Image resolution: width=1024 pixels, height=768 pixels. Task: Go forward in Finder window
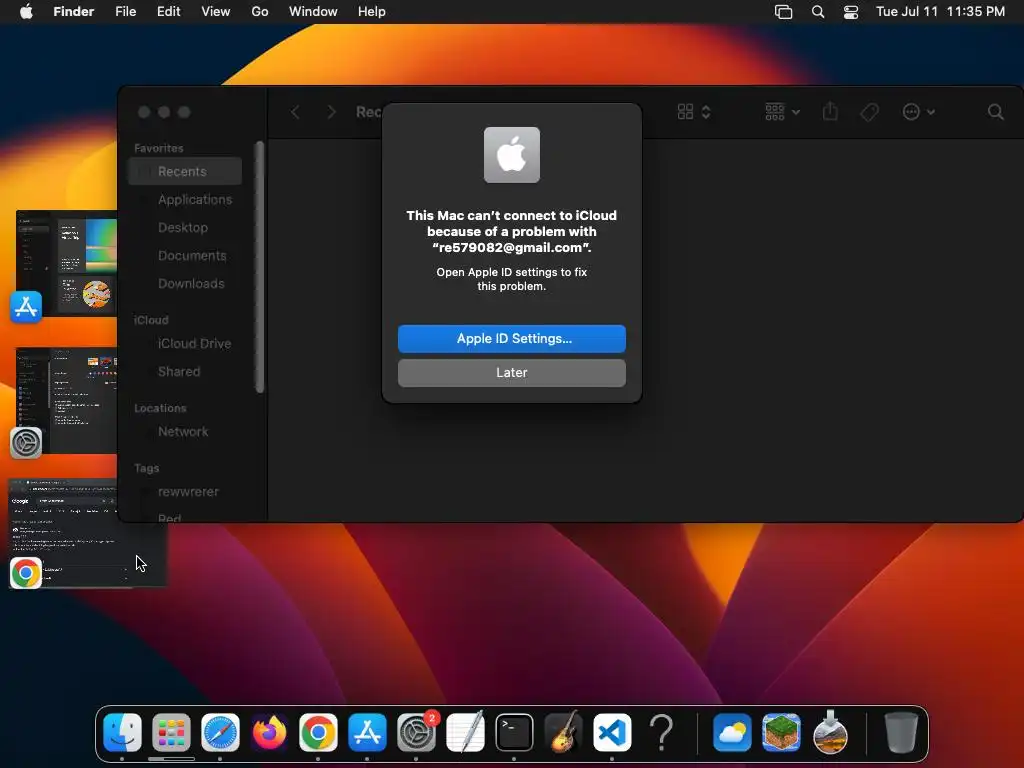click(x=331, y=112)
